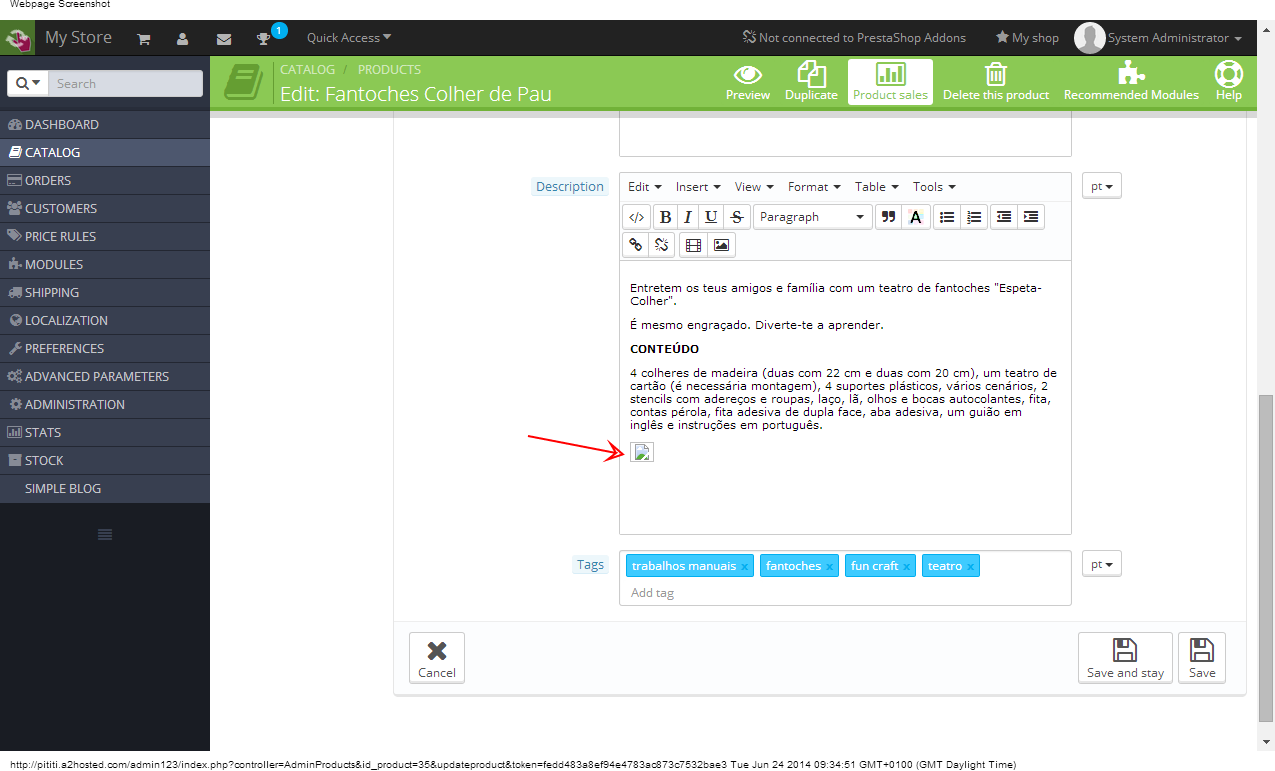
Task: Open the customers person icon
Action: (183, 39)
